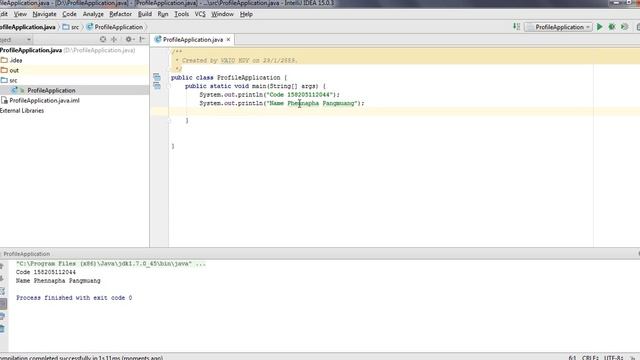The image size is (640, 360).
Task: Open the Tools menu
Action: (182, 14)
